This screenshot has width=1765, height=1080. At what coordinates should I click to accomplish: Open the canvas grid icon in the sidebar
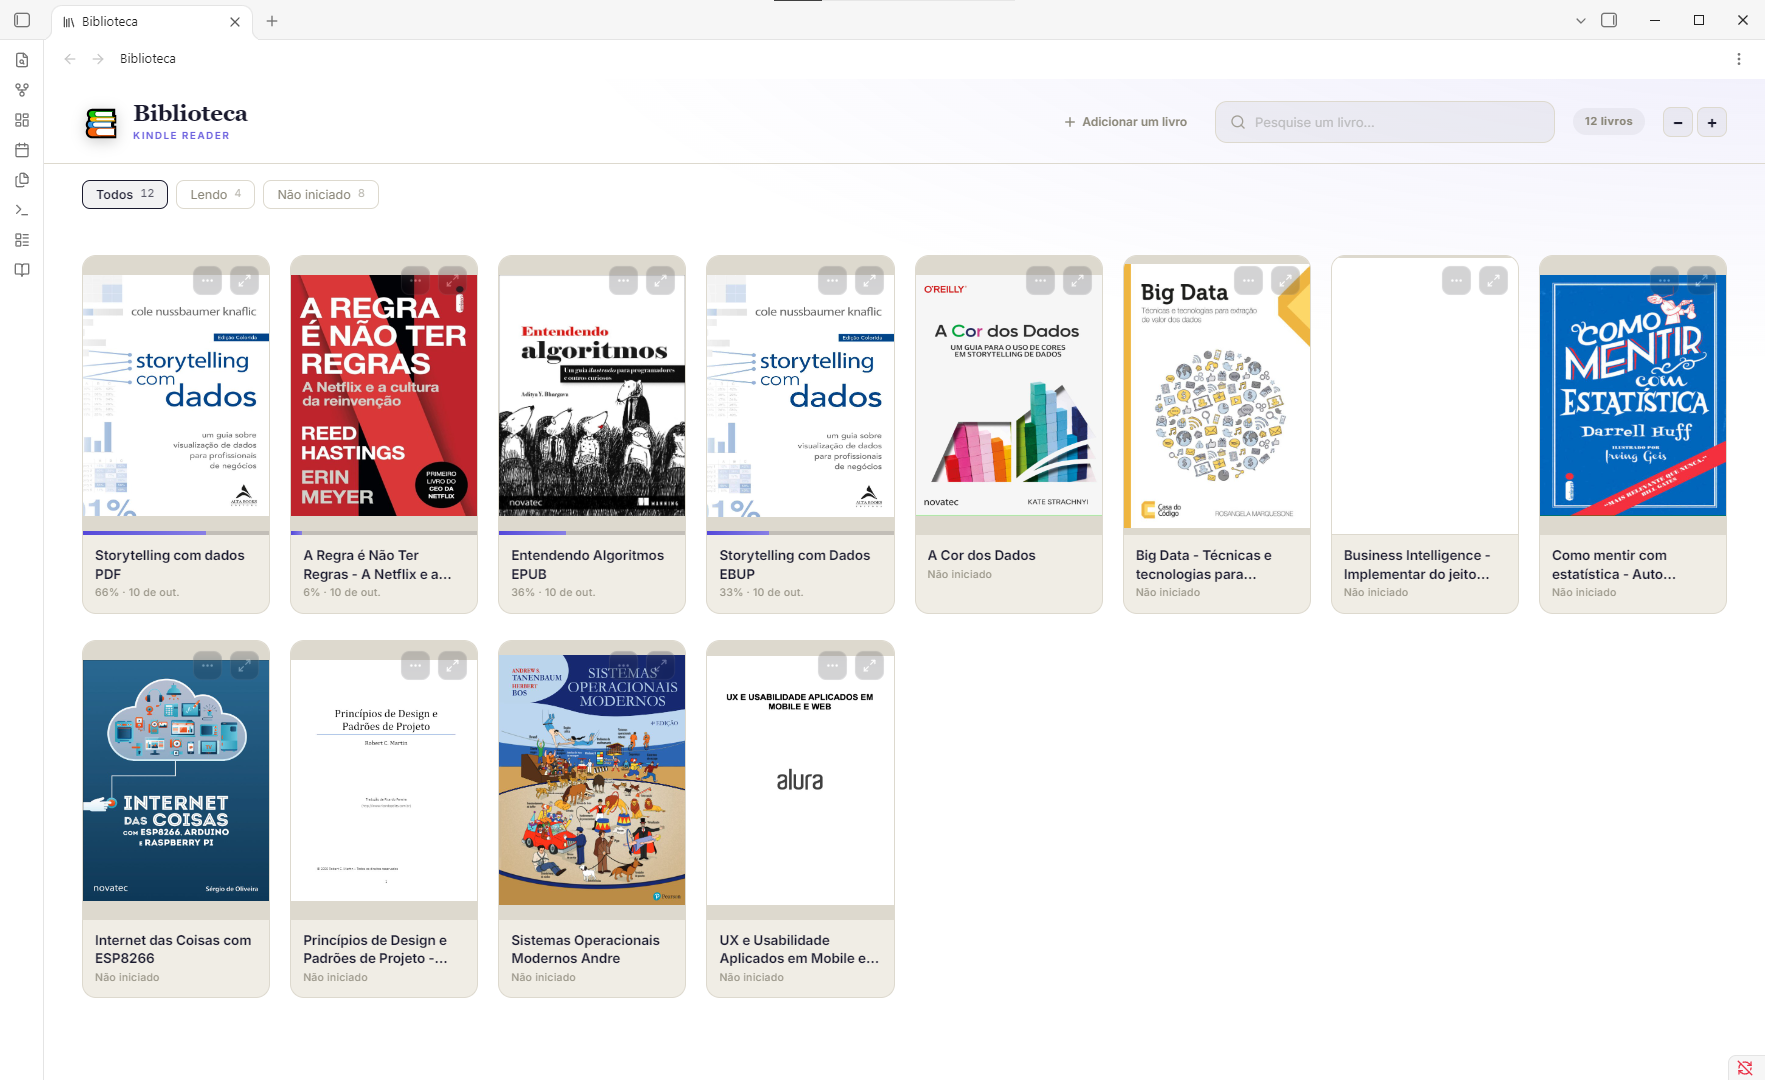(22, 120)
